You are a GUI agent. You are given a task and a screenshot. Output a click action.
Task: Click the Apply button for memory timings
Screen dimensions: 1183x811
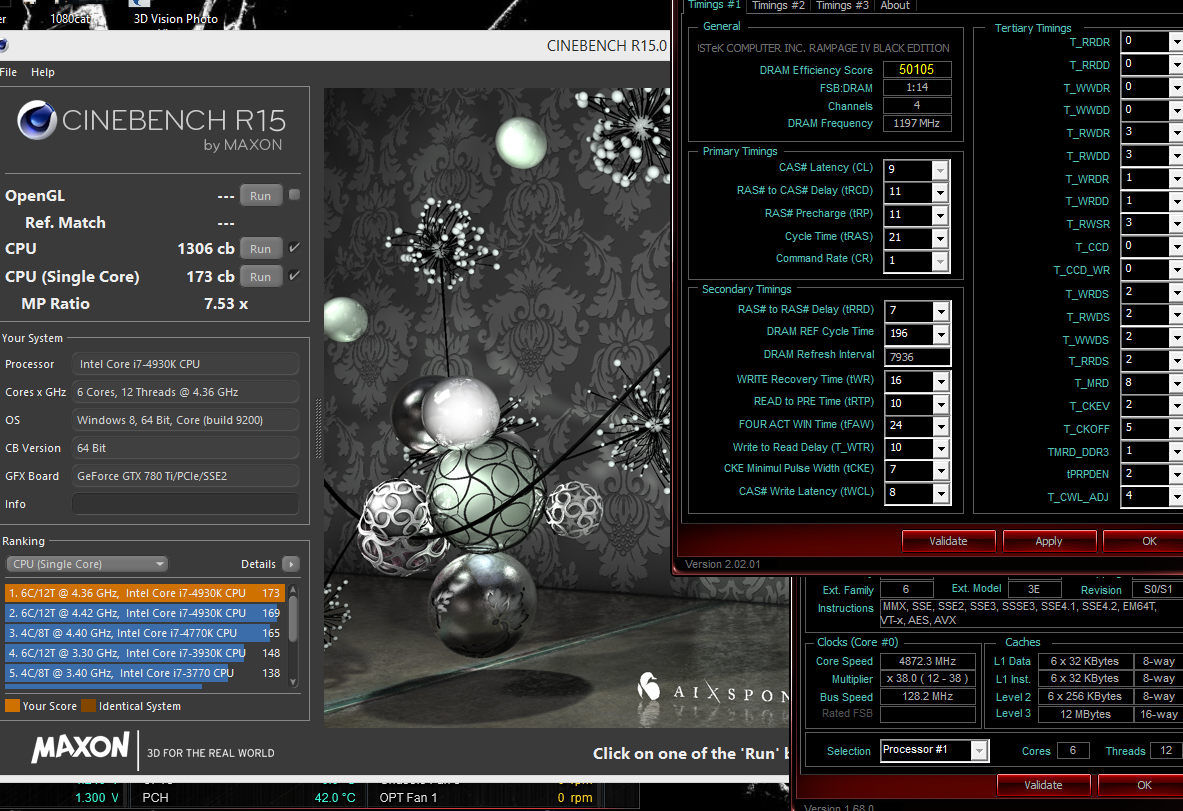[x=1048, y=541]
